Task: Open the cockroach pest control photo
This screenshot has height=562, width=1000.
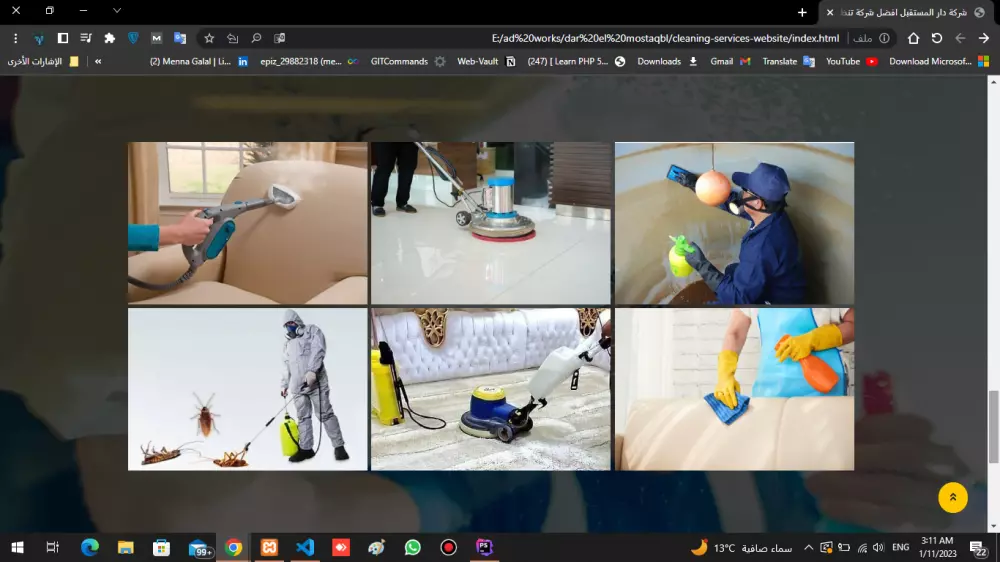Action: click(x=247, y=389)
